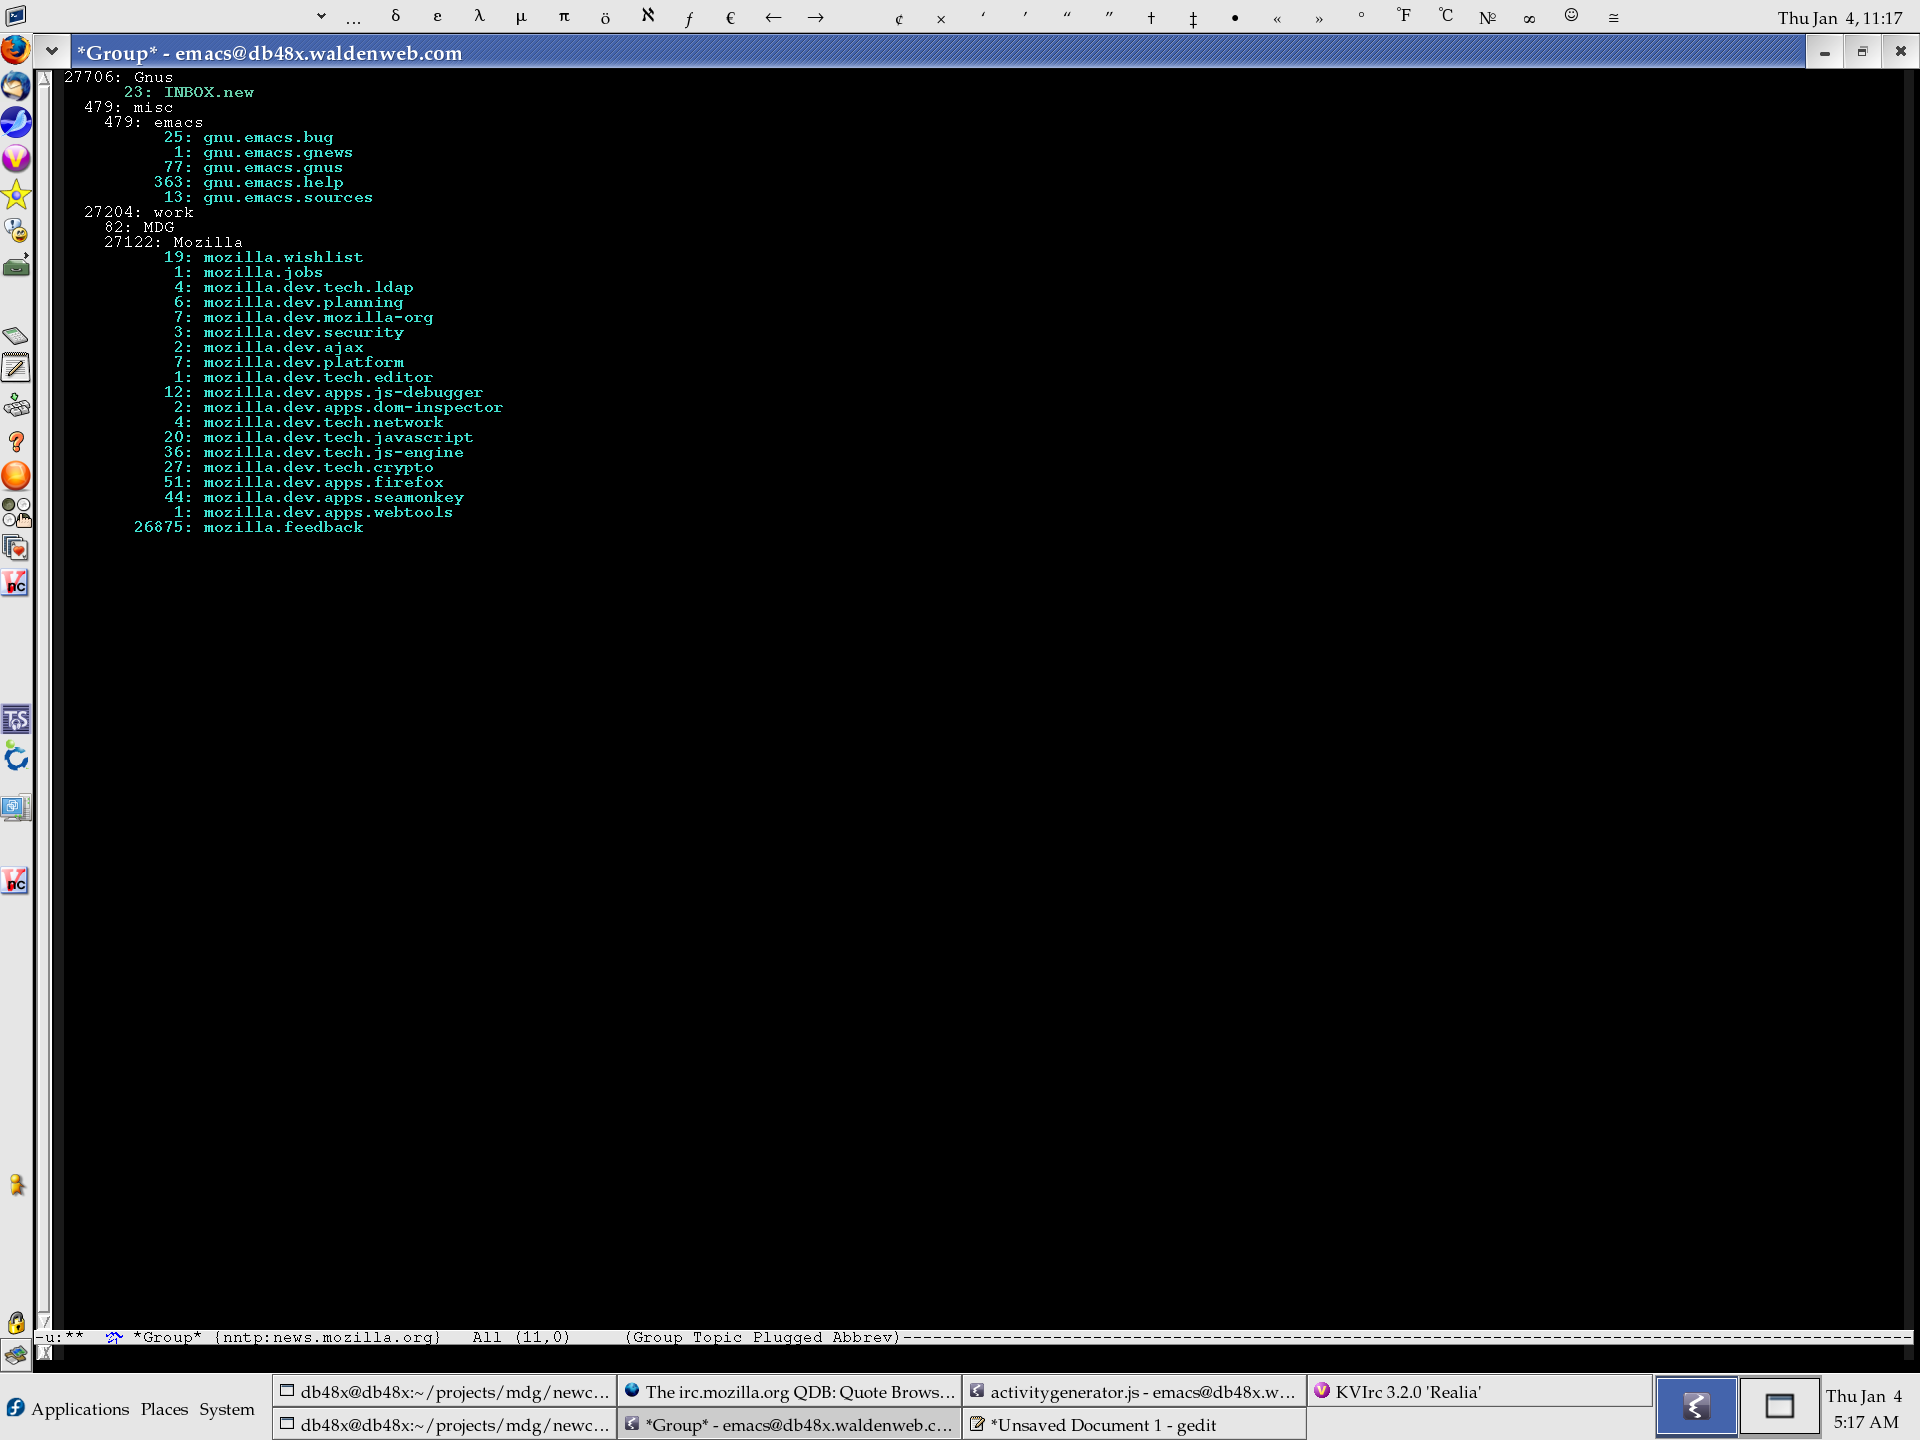This screenshot has height=1440, width=1920.
Task: Open the mozilla.feedback newsgroup
Action: tap(283, 527)
